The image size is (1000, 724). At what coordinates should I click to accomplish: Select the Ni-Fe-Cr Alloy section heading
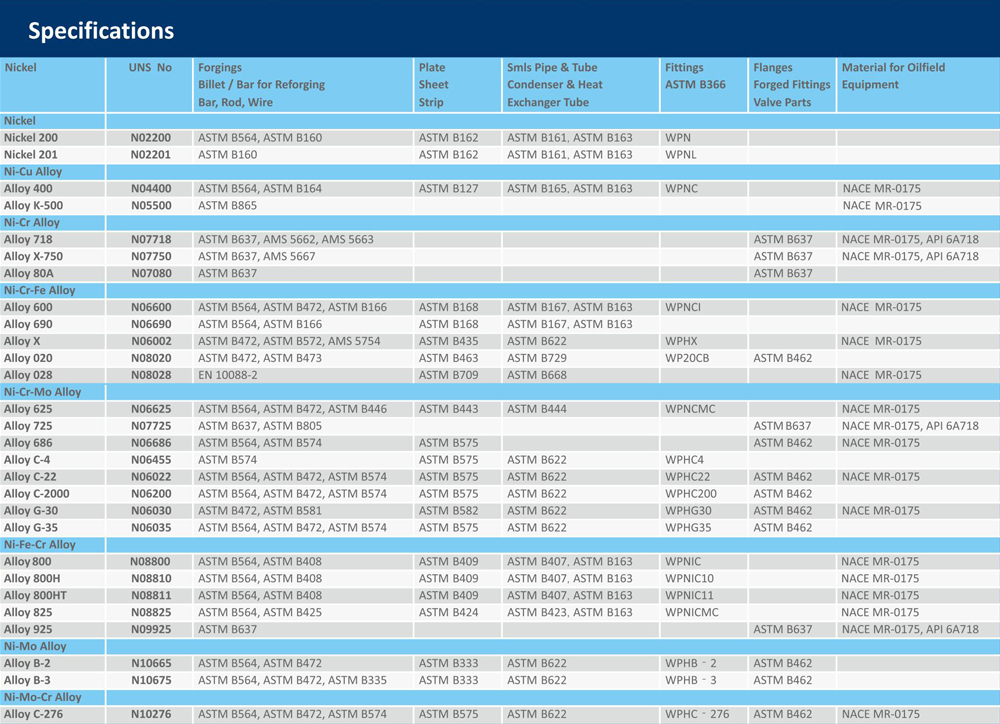40,545
